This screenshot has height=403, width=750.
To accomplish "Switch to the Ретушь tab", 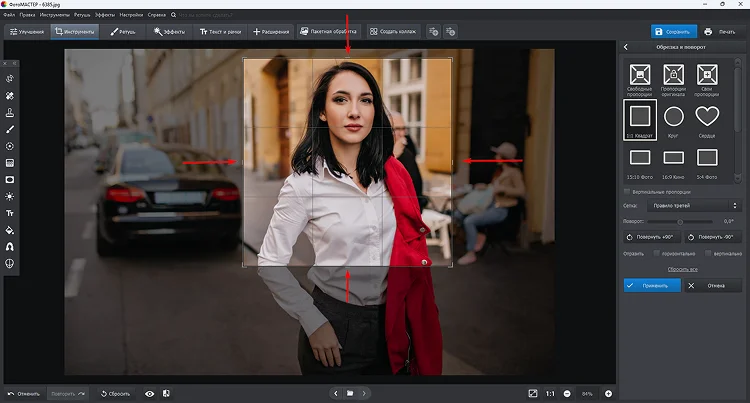I will coord(123,32).
